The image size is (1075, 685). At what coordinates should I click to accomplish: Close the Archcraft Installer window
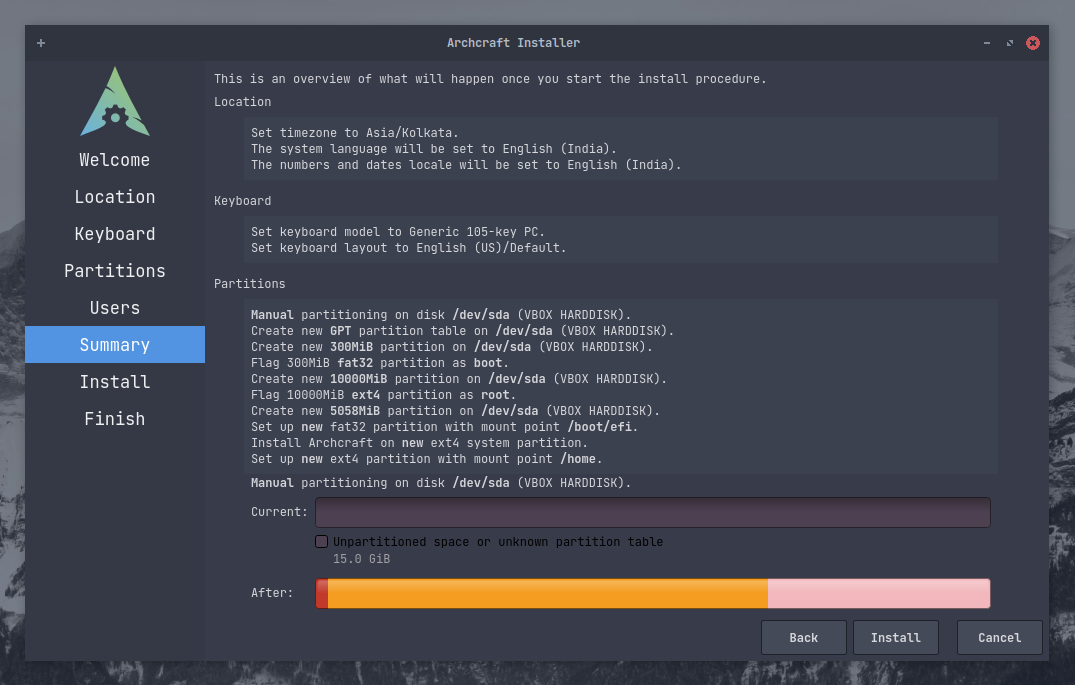(1032, 43)
